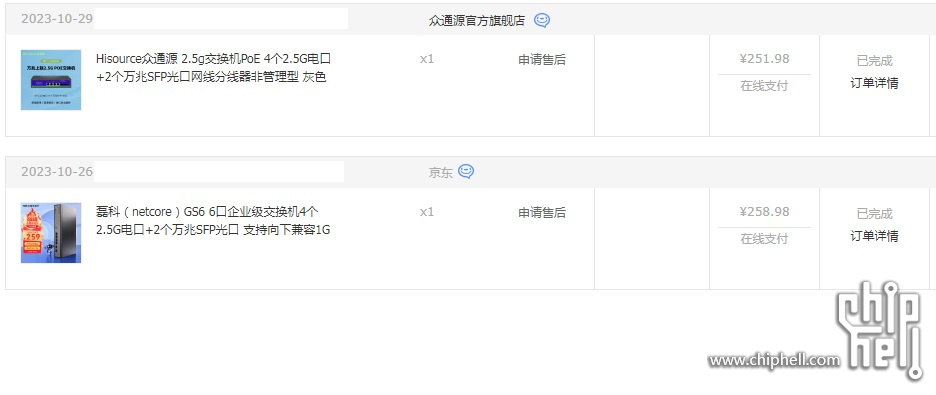View 订单详情 for ¥258.98 order
The height and width of the screenshot is (395, 936).
click(x=875, y=236)
